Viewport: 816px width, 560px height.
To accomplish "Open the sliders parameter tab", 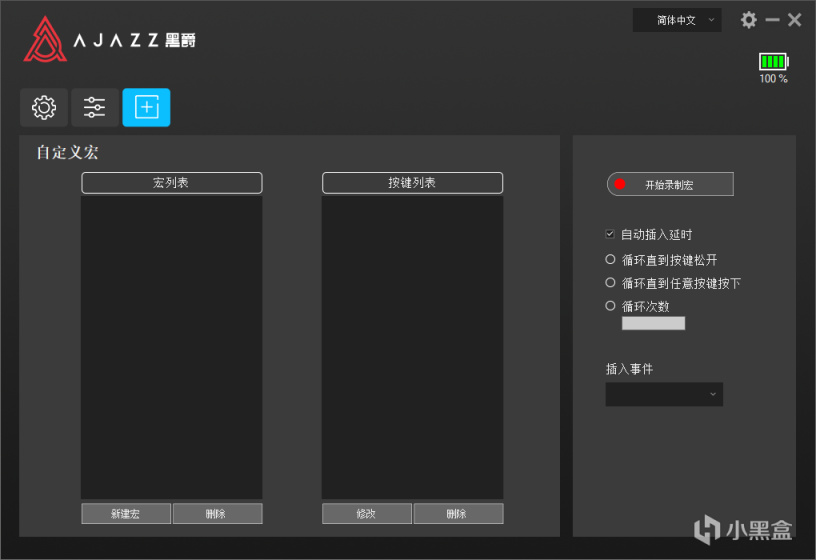I will pyautogui.click(x=95, y=108).
